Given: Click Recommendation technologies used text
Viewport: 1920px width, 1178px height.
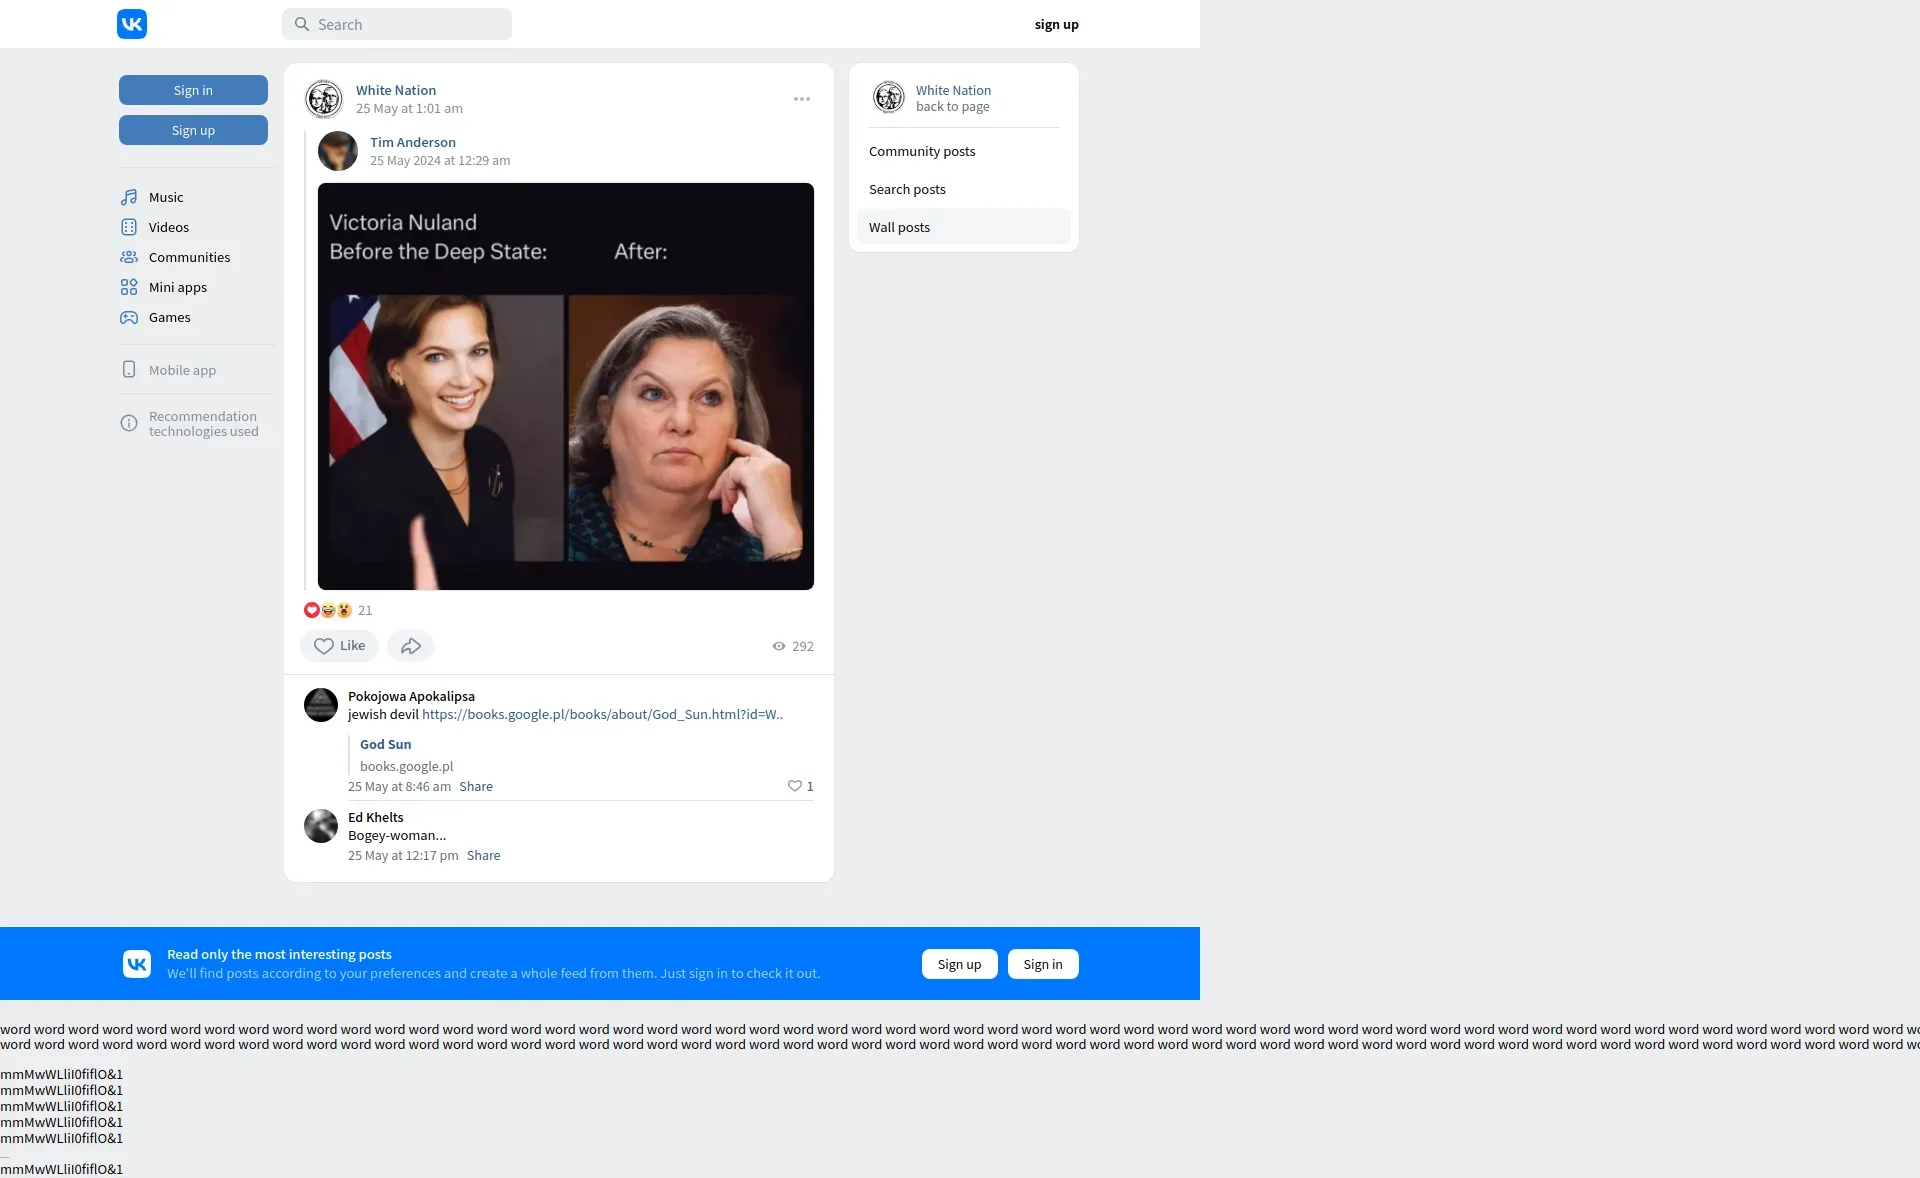Looking at the screenshot, I should tap(204, 424).
